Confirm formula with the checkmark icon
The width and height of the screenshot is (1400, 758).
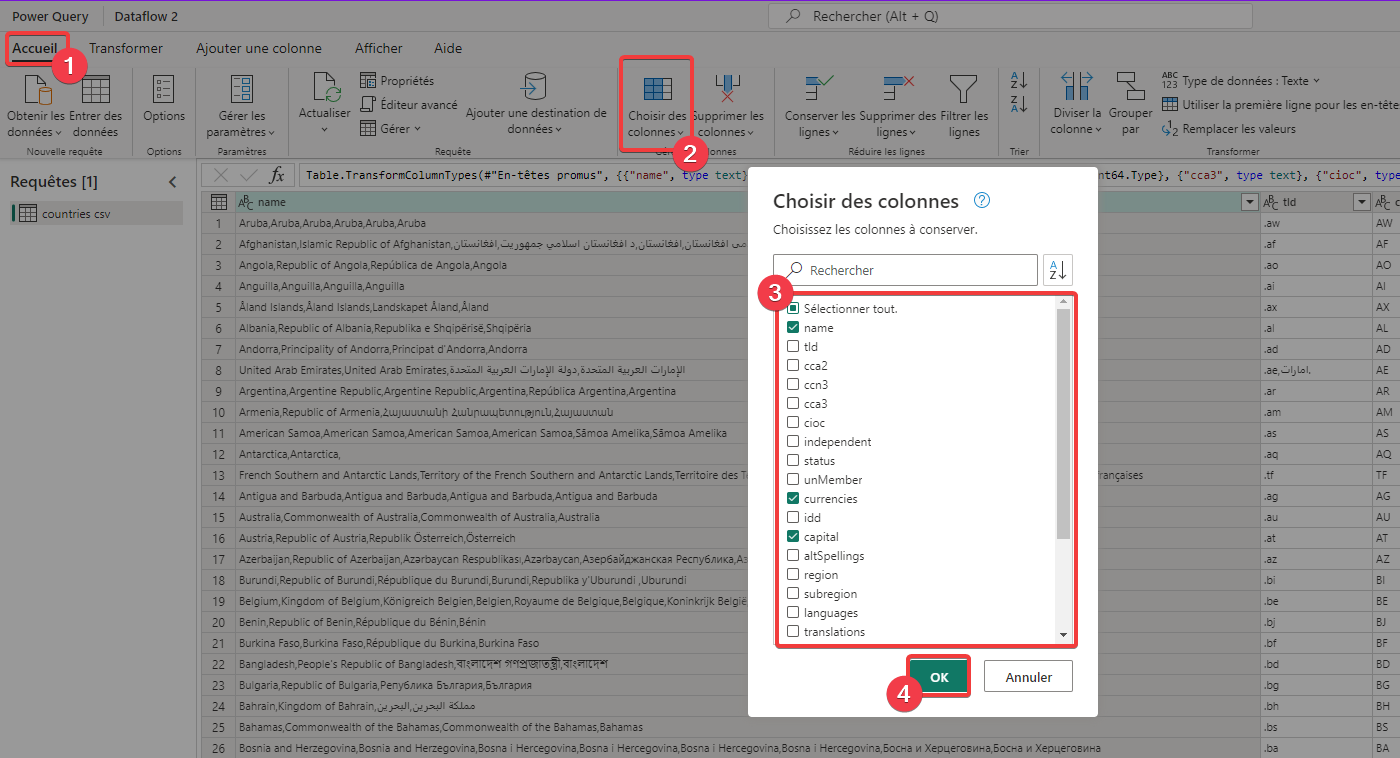click(x=250, y=175)
